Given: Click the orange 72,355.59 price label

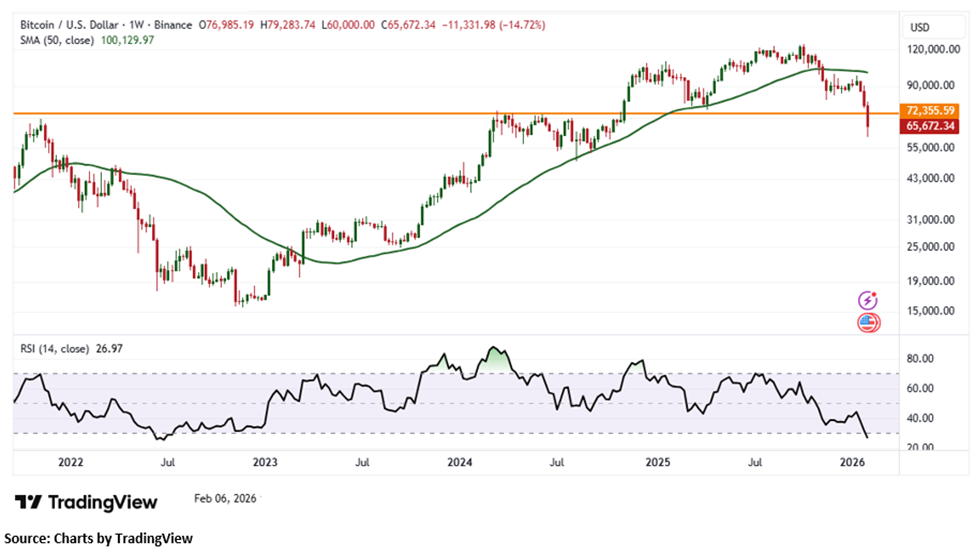Looking at the screenshot, I should pos(930,109).
